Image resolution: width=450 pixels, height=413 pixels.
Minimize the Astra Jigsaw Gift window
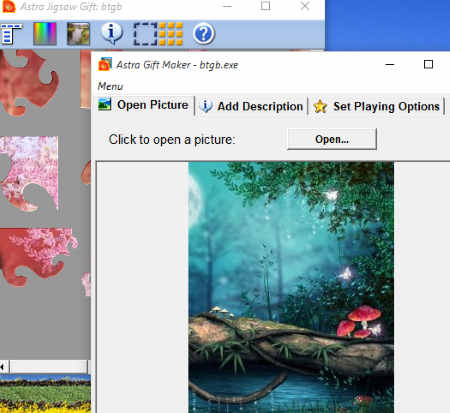(x=227, y=6)
